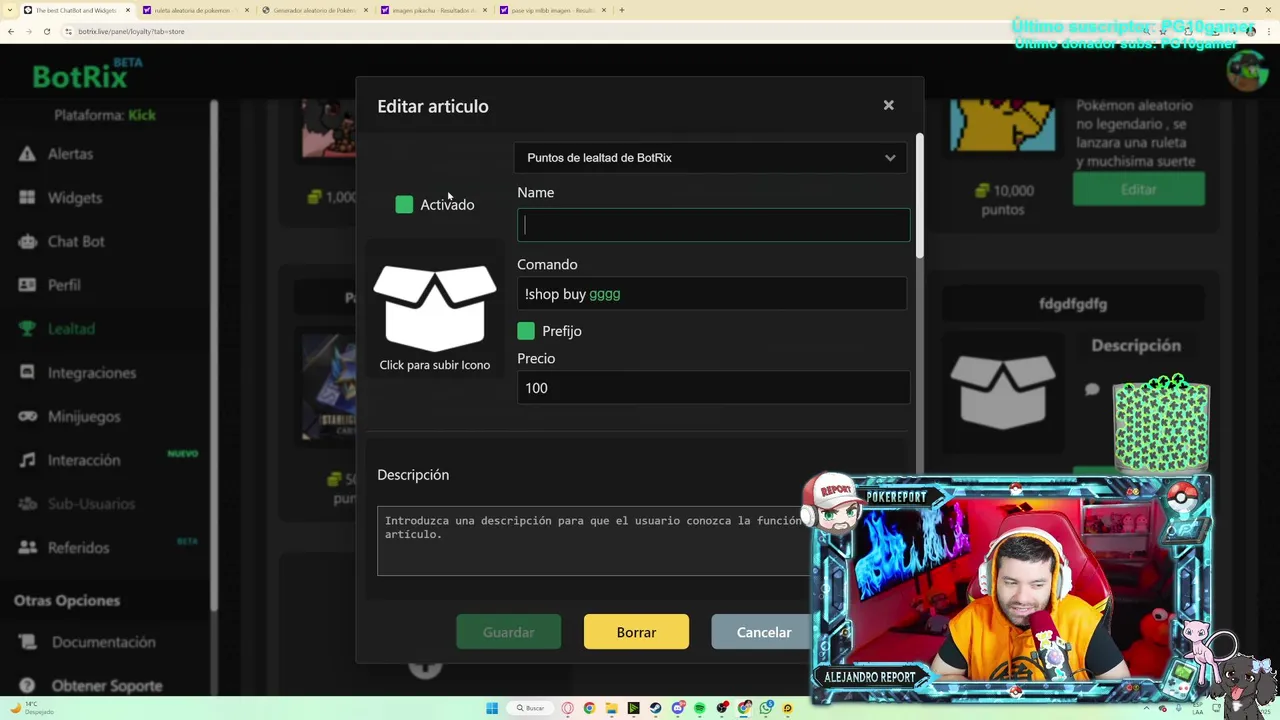Image resolution: width=1280 pixels, height=720 pixels.
Task: Open the Referidos people icon in sidebar
Action: pyautogui.click(x=27, y=548)
